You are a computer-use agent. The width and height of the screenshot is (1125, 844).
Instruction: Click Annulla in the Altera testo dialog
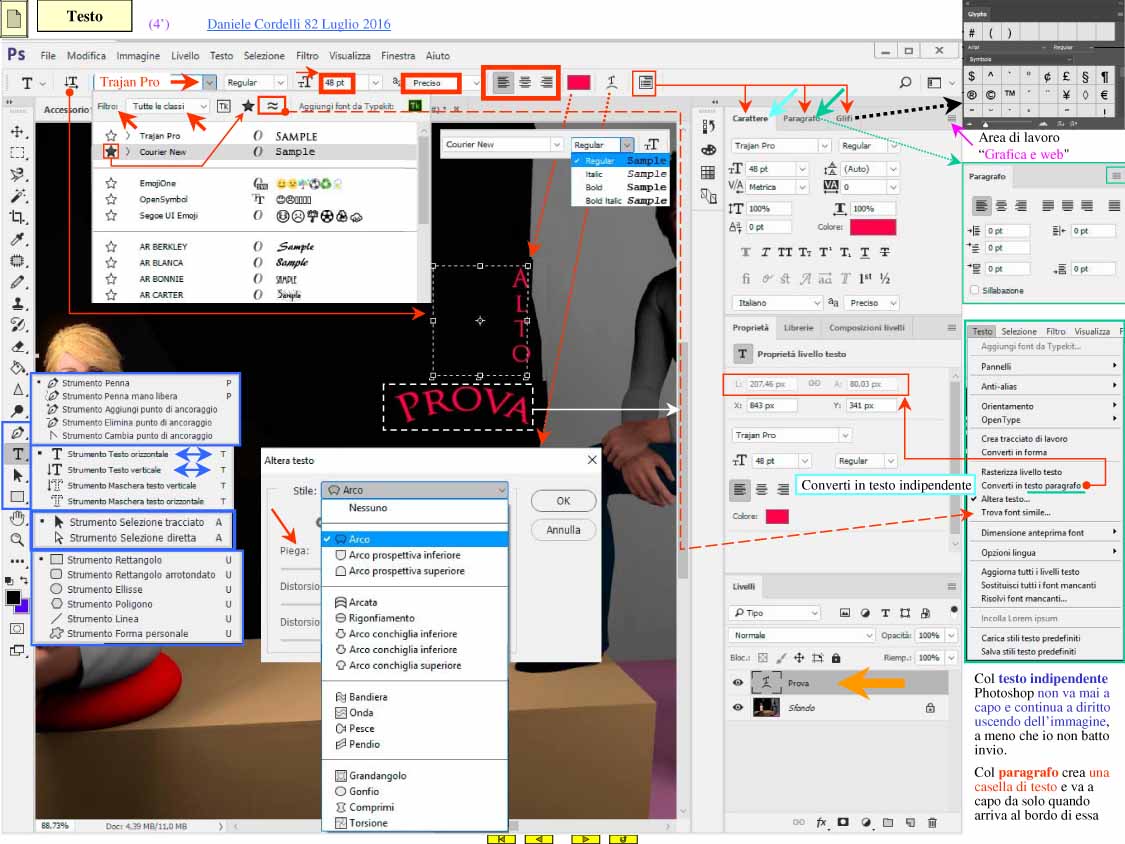(x=563, y=530)
